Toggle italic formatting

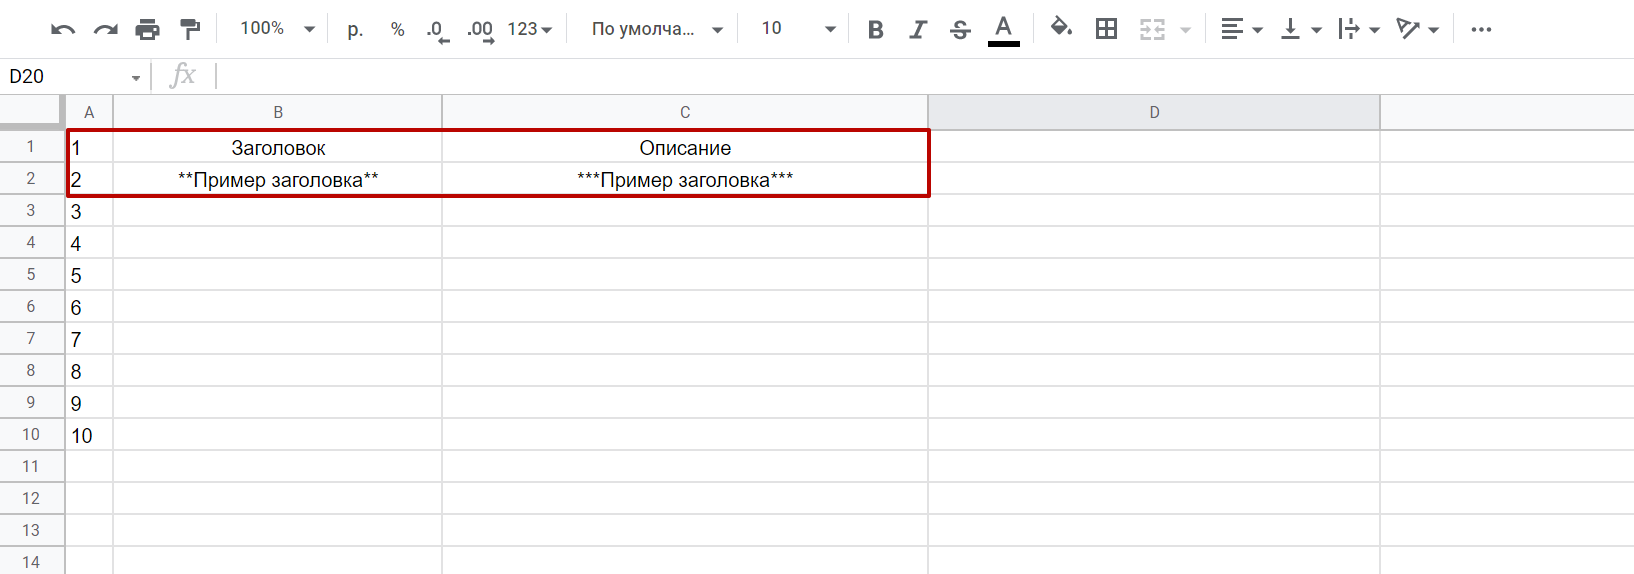(x=918, y=29)
